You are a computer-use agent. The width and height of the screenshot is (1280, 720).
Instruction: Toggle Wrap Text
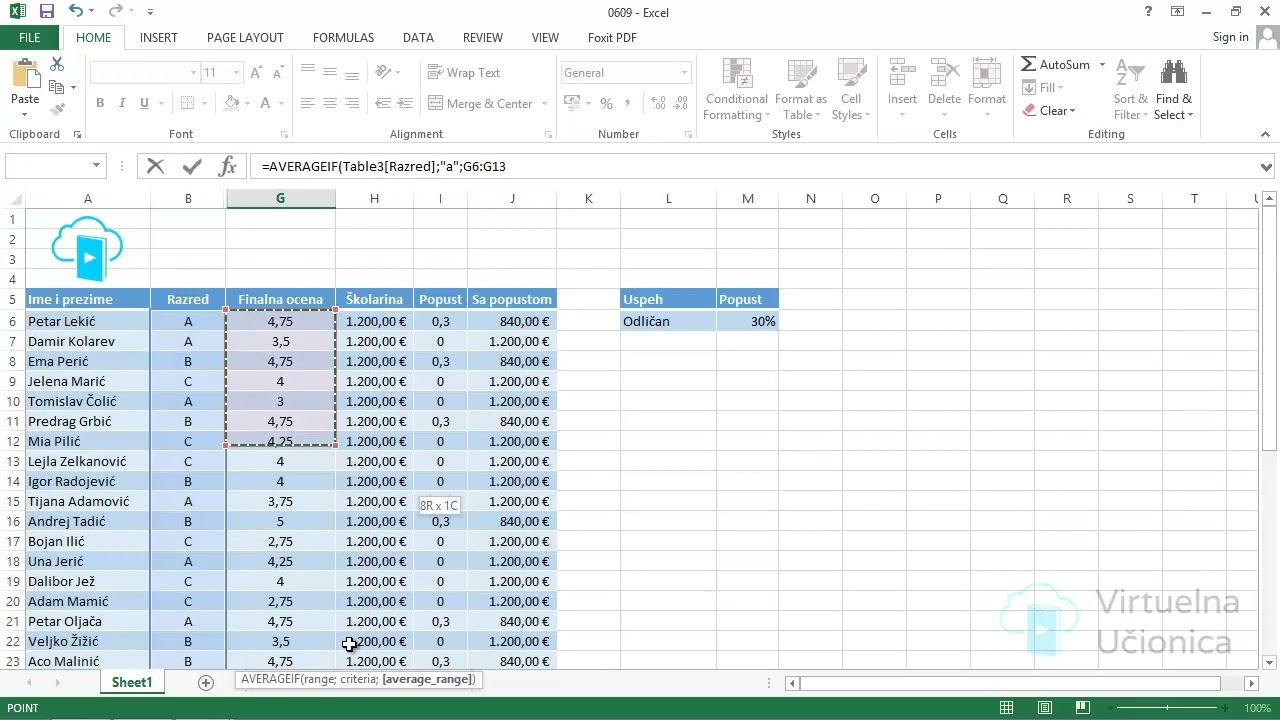(x=464, y=72)
